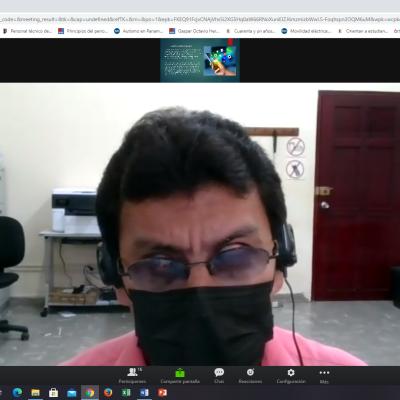Open 'Principios del perio...' bookmark
This screenshot has height=400, width=400.
coord(83,31)
